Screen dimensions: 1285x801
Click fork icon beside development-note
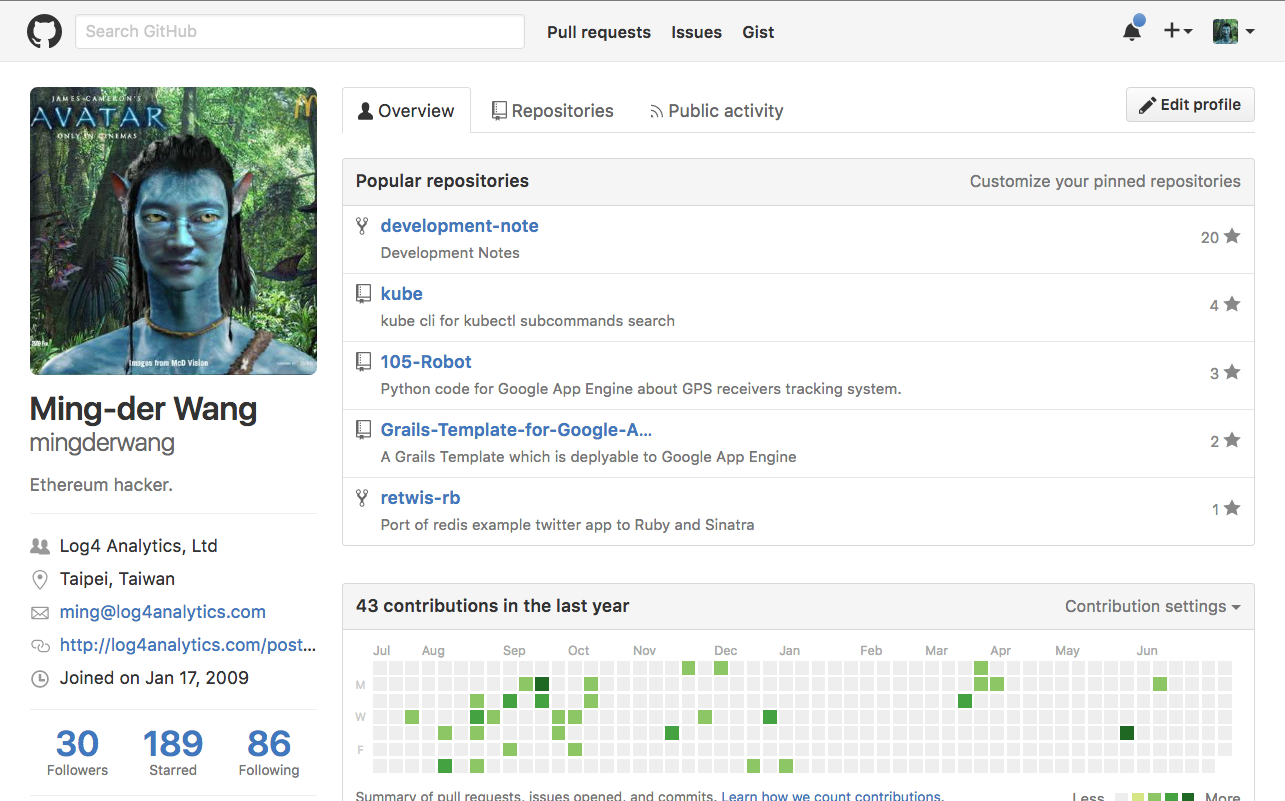coord(363,226)
